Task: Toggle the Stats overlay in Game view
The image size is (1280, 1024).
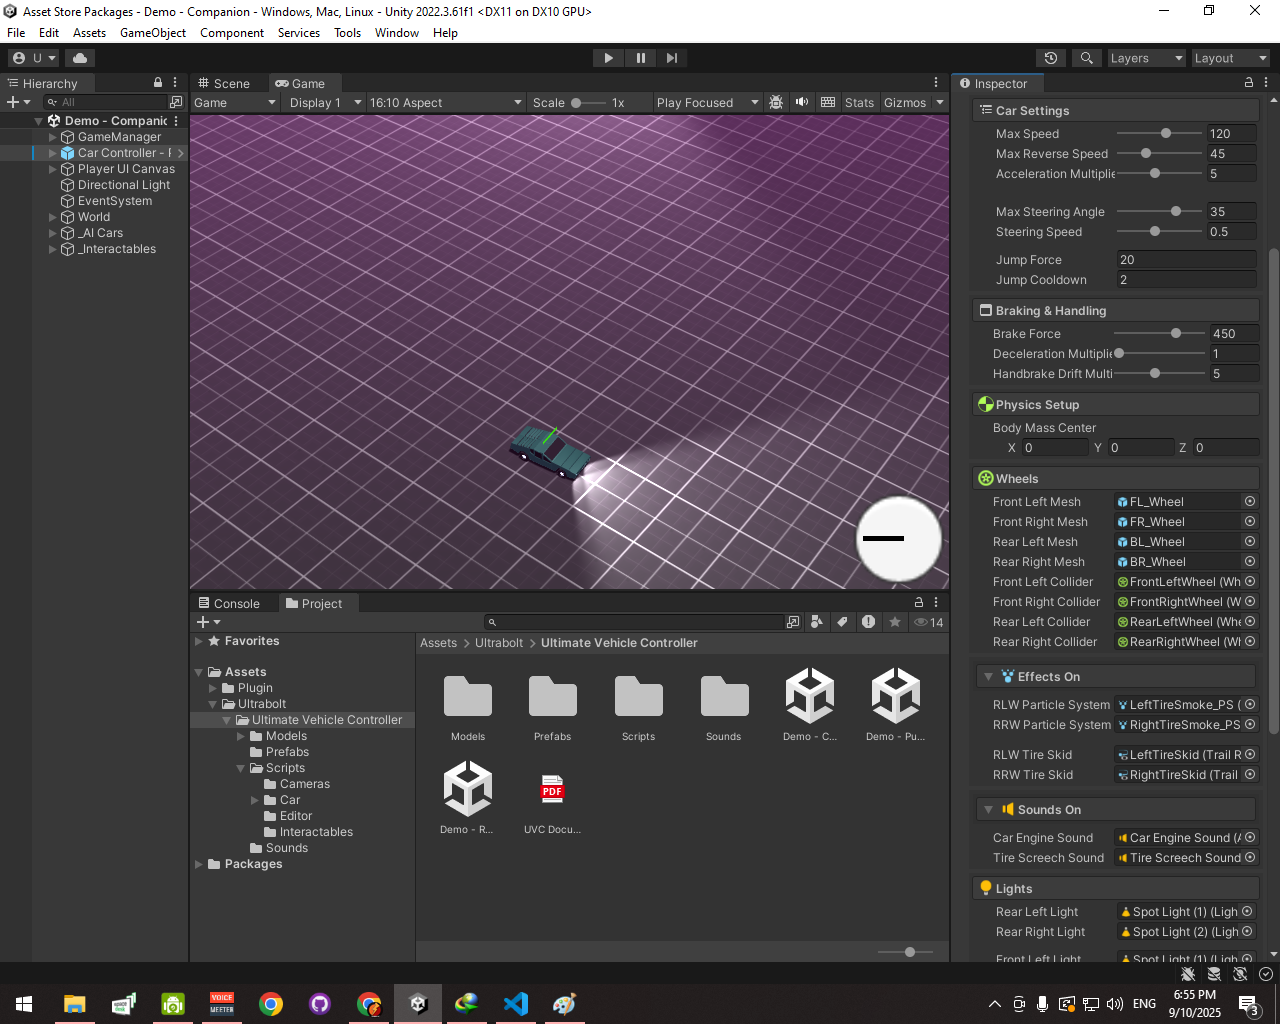Action: (x=859, y=102)
